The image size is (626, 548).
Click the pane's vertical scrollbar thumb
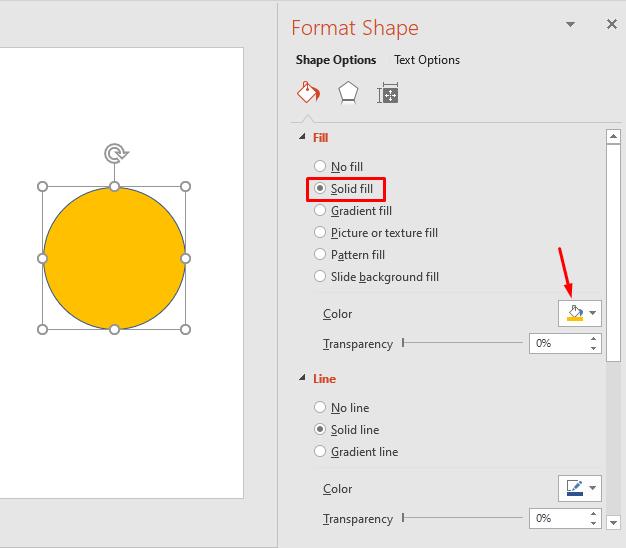[x=613, y=253]
